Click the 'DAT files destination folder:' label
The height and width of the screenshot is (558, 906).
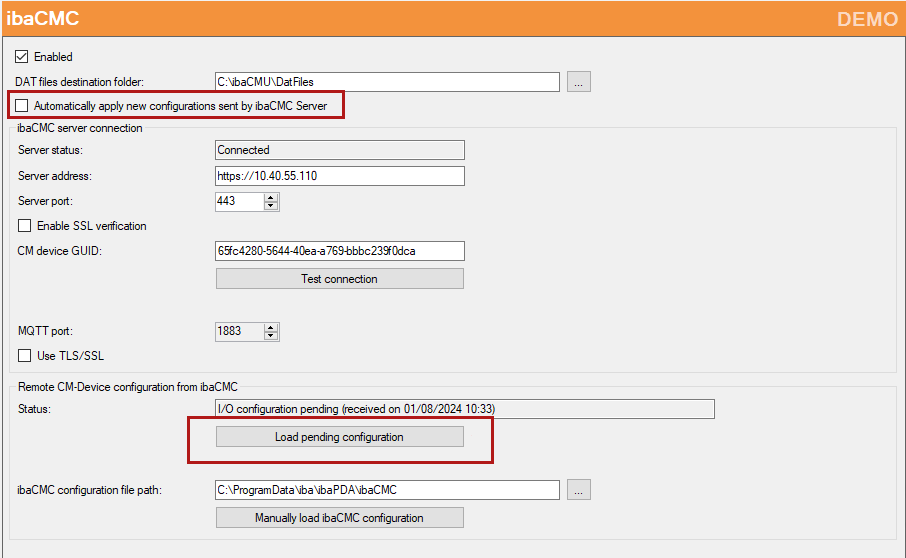pos(80,82)
